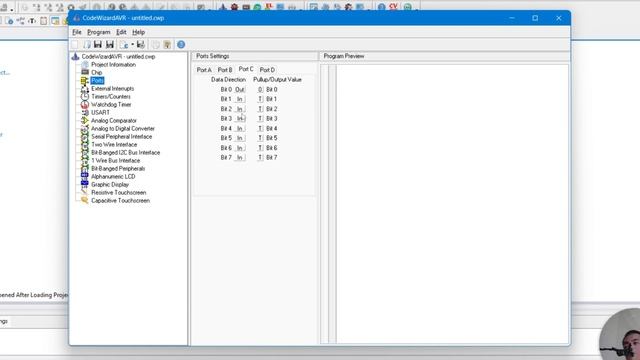
Task: Toggle Bit 4 pullup T button
Action: (x=260, y=128)
